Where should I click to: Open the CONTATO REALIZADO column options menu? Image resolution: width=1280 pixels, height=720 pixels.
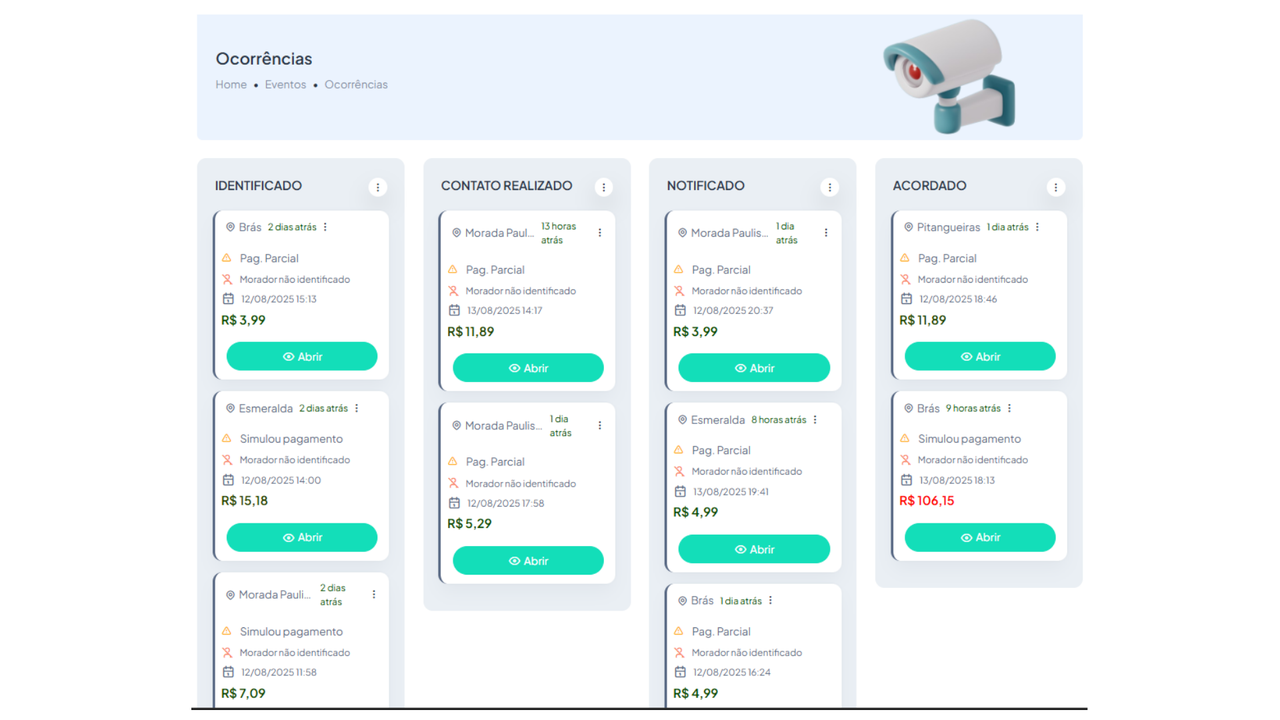pos(603,187)
